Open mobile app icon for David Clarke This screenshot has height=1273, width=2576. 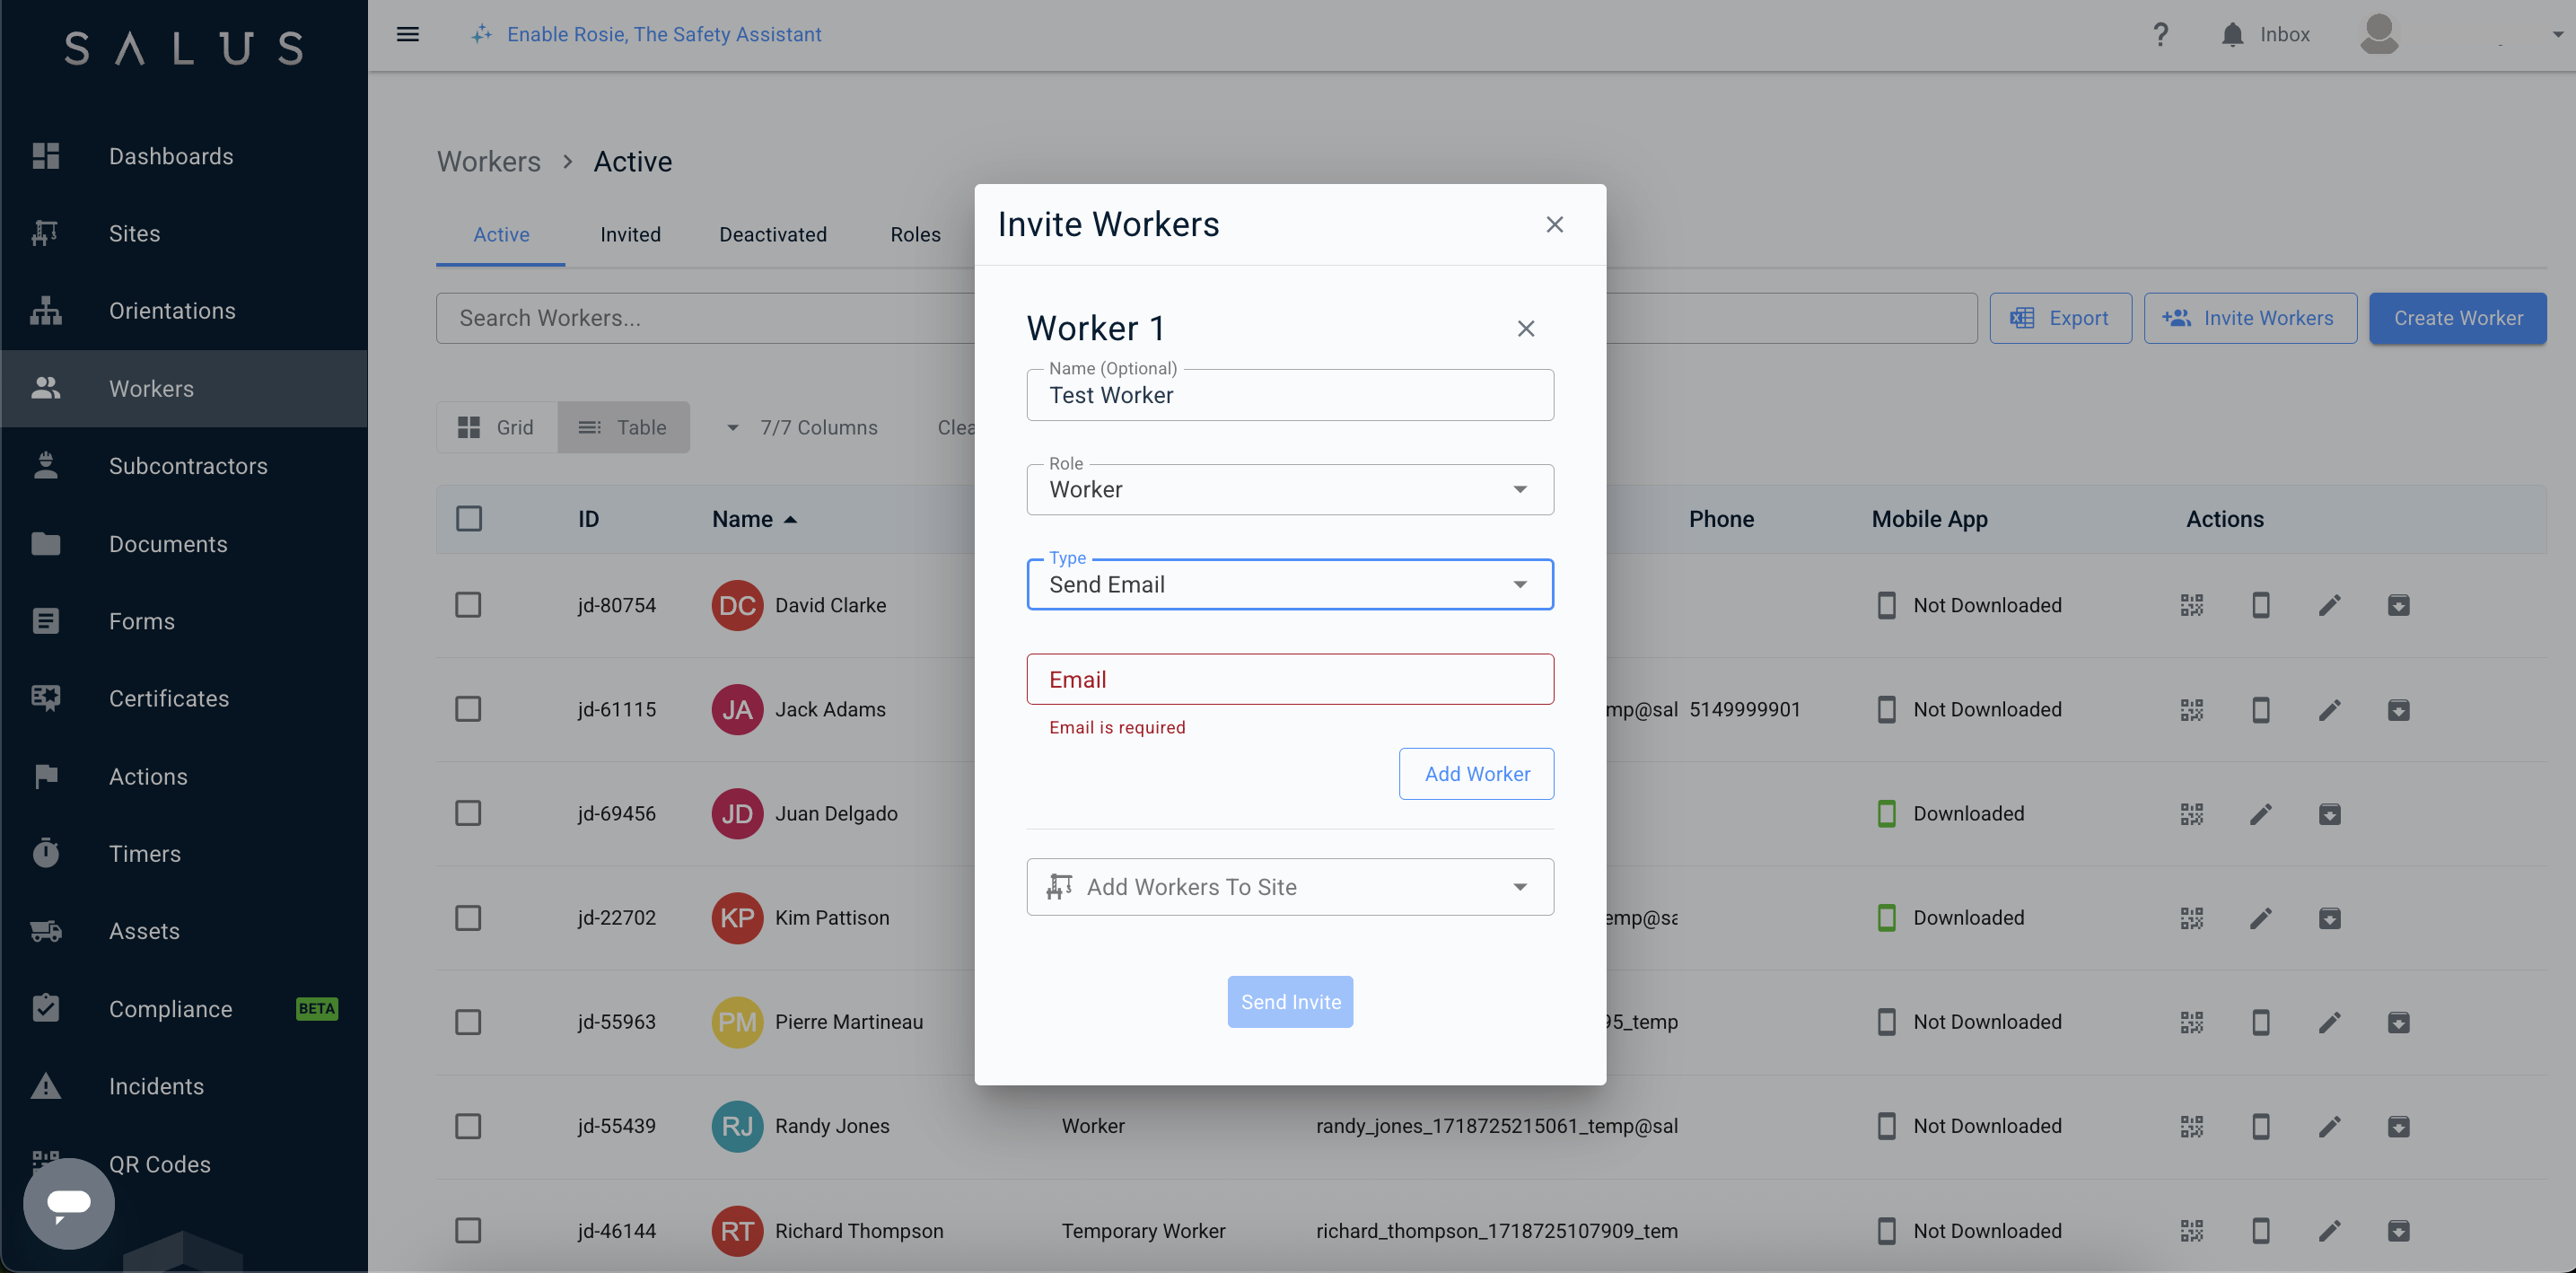click(x=2260, y=605)
